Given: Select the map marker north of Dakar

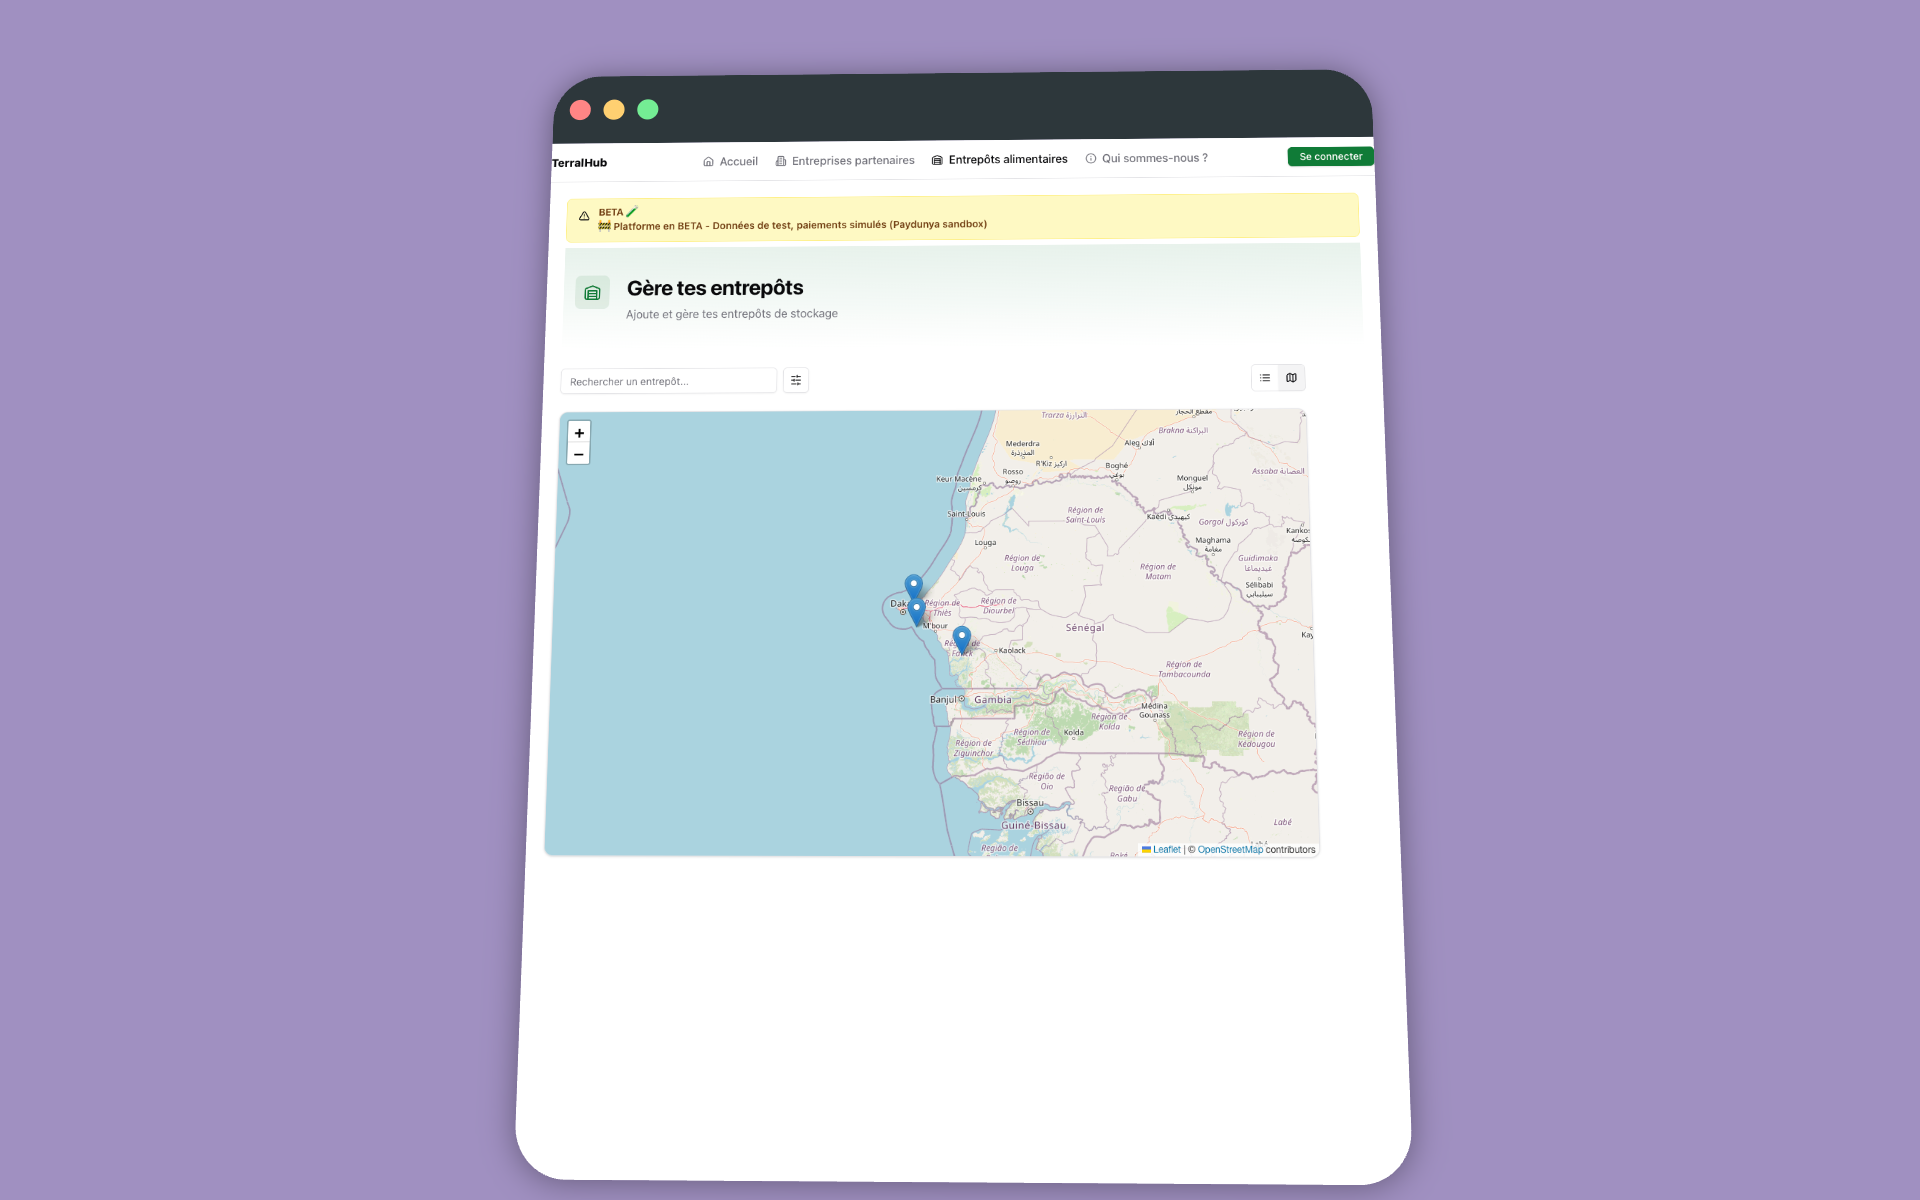Looking at the screenshot, I should pyautogui.click(x=913, y=586).
